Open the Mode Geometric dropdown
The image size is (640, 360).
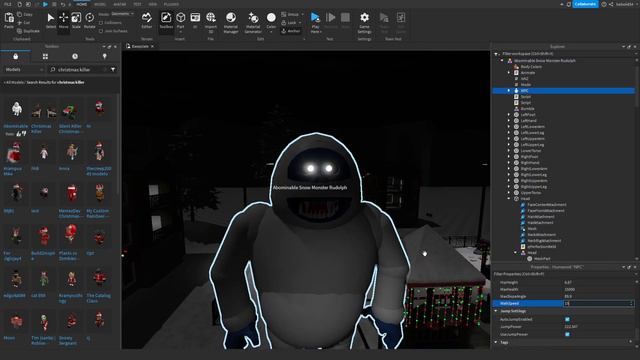122,14
